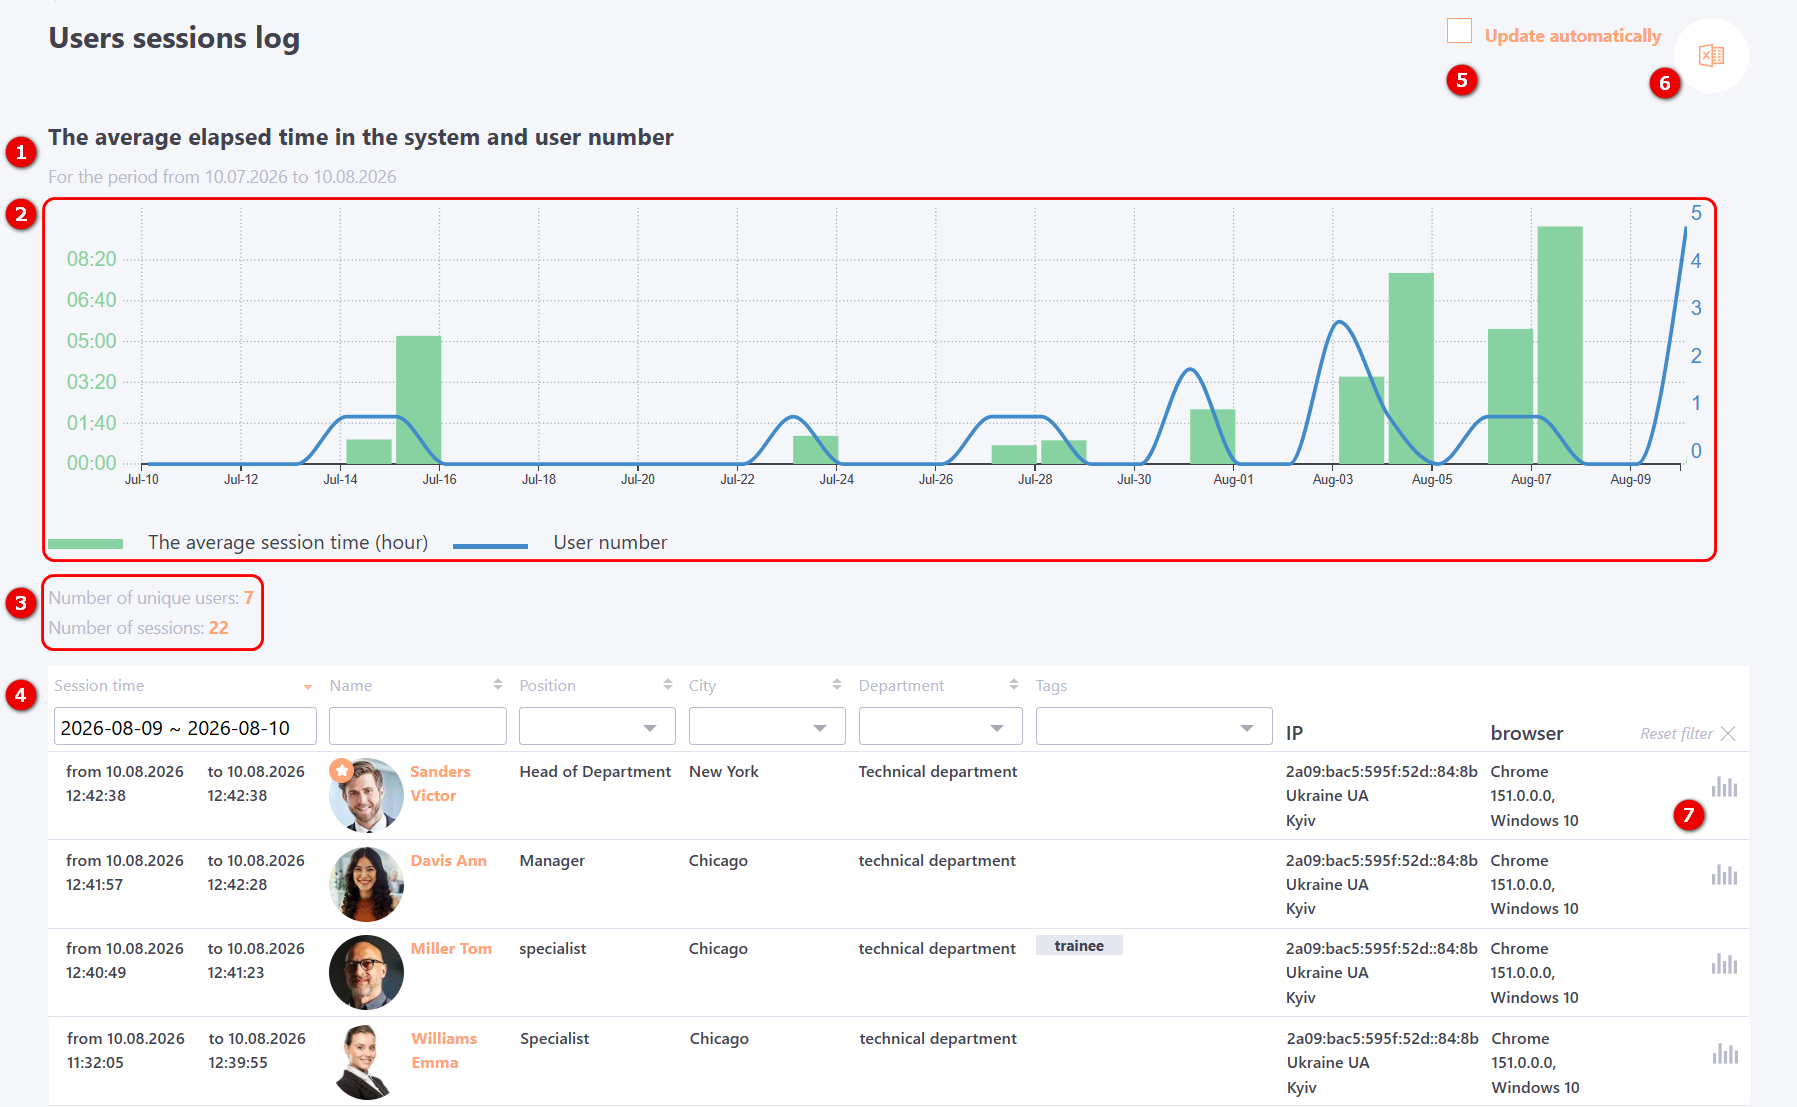1797x1107 pixels.
Task: Click the Position column sort arrows
Action: (668, 685)
